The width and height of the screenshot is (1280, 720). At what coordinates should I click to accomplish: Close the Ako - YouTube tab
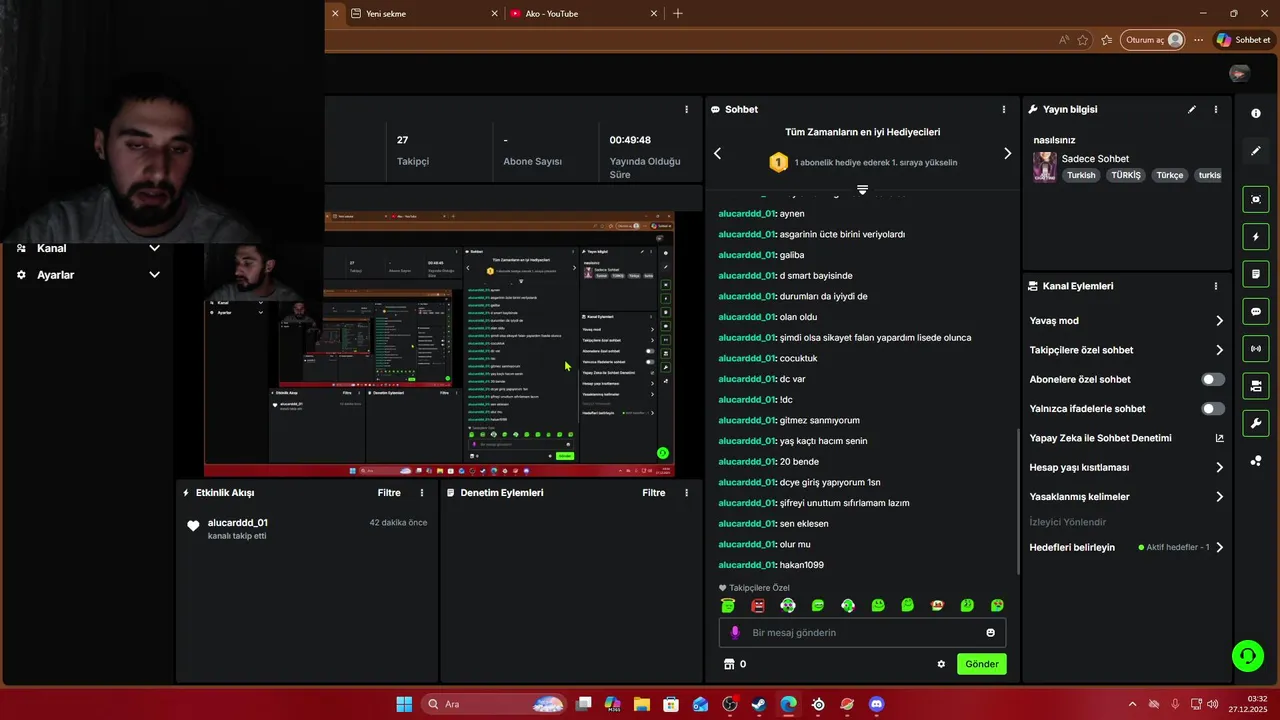tap(654, 14)
